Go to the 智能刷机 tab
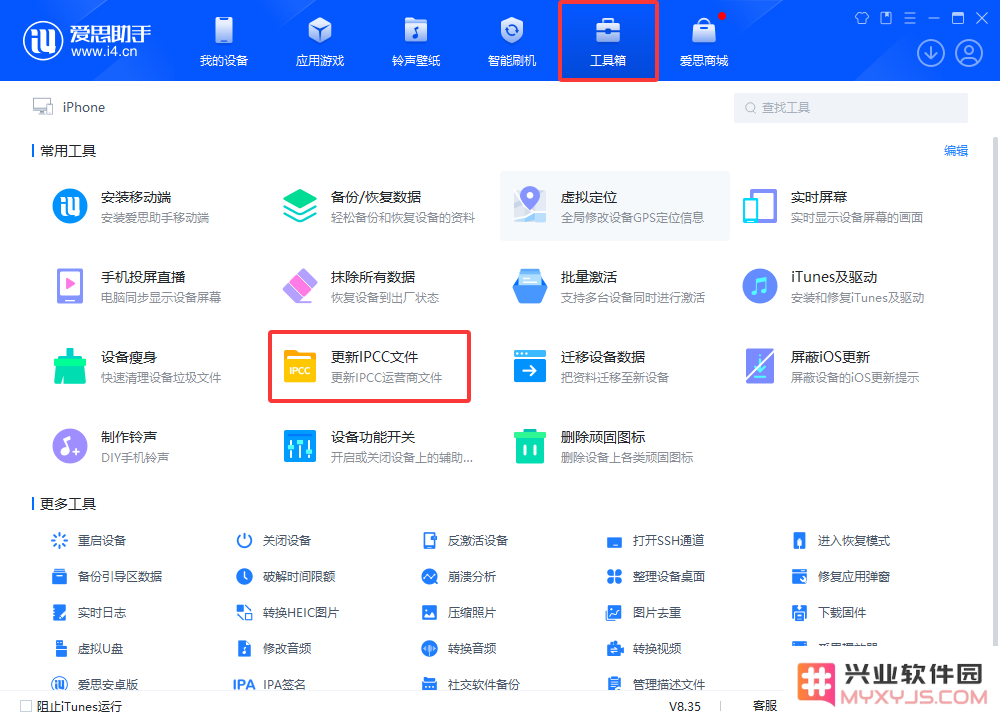This screenshot has width=1000, height=721. click(511, 41)
